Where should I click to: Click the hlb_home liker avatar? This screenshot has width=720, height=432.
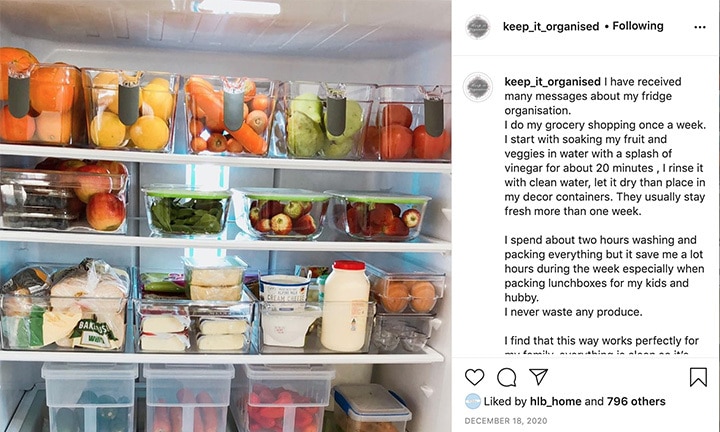pos(472,401)
